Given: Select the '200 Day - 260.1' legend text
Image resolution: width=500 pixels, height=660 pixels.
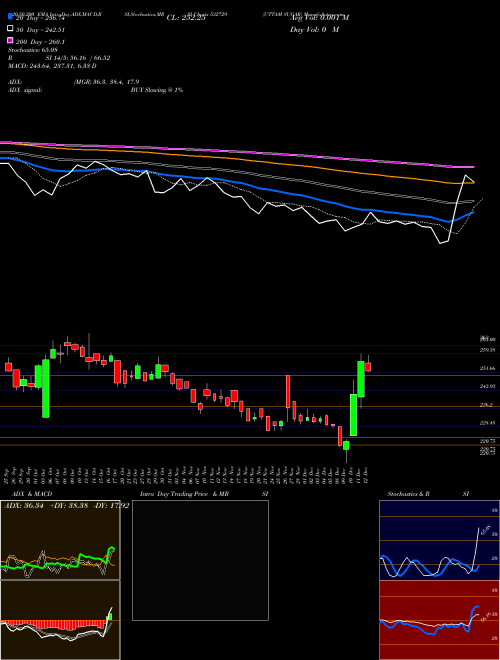Looking at the screenshot, I should click(40, 42).
